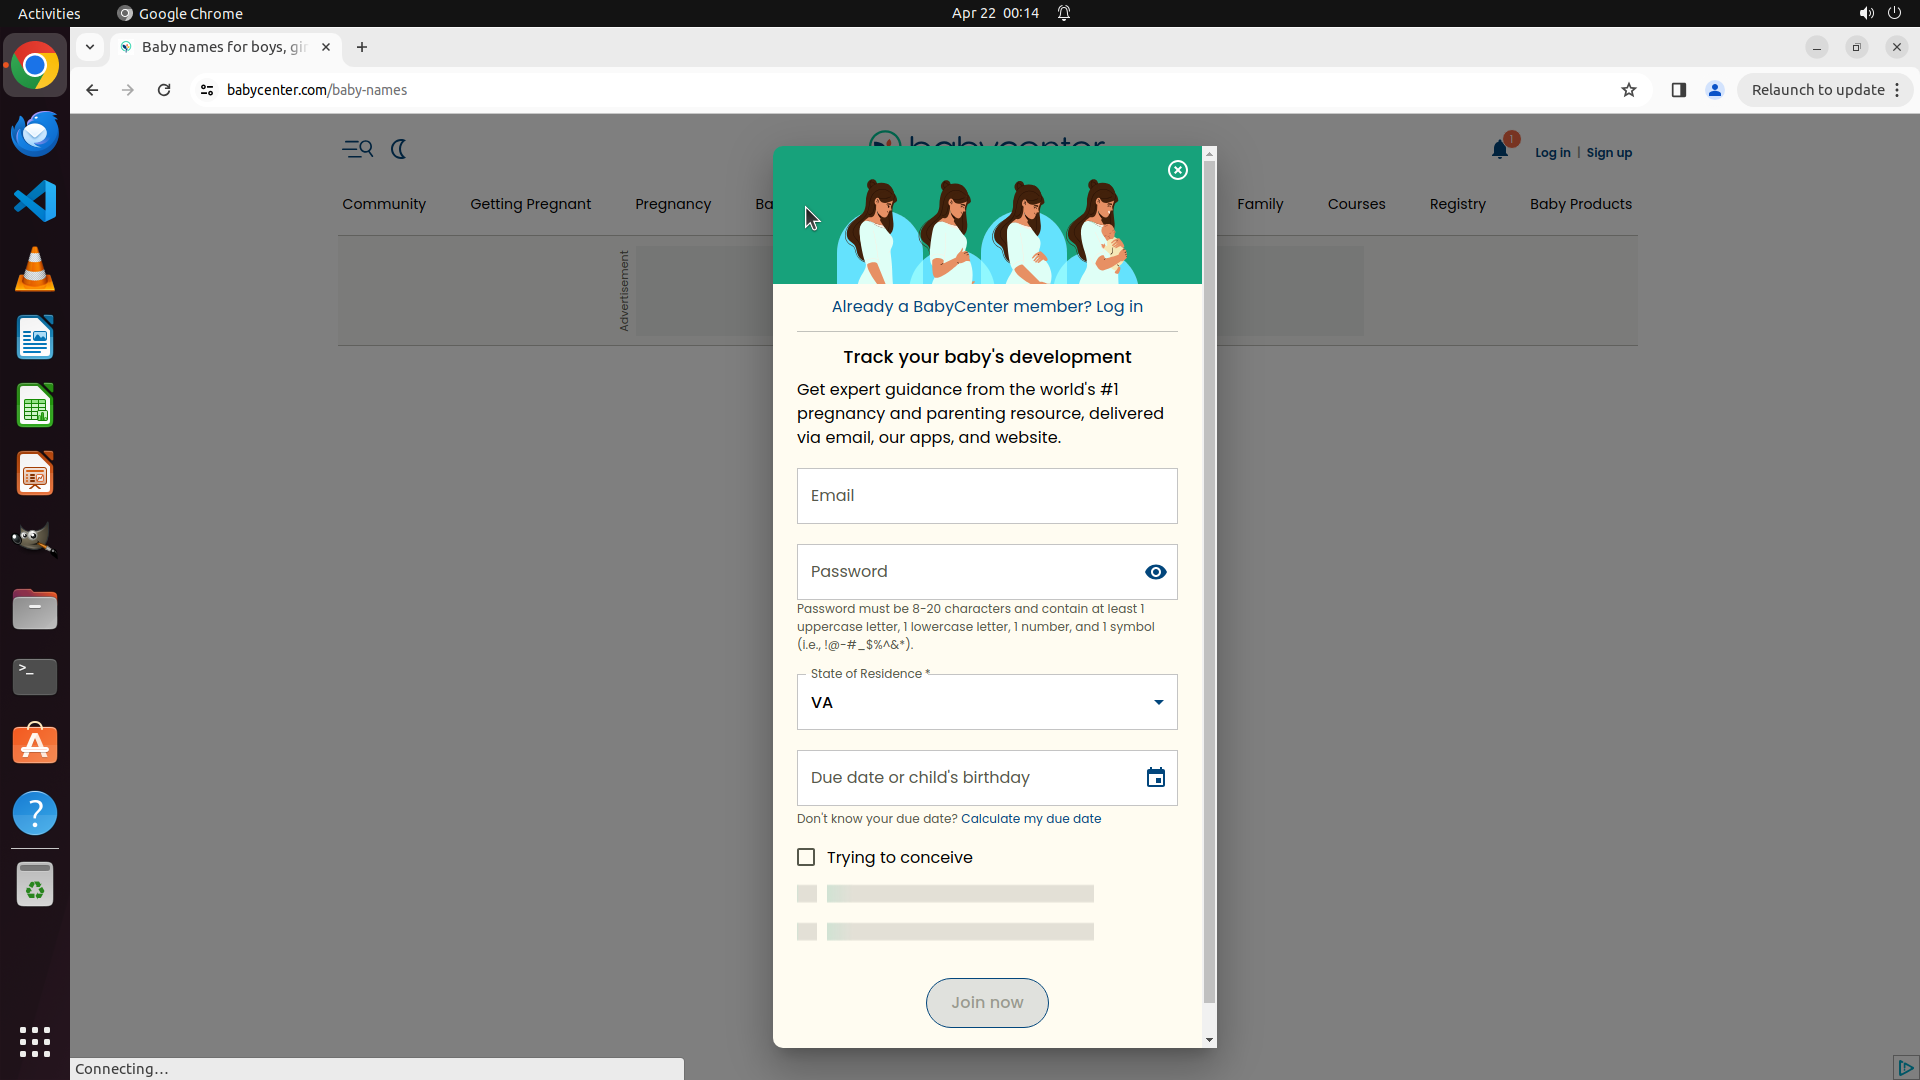1920x1080 pixels.
Task: Close the signup popup with X icon
Action: click(x=1178, y=170)
